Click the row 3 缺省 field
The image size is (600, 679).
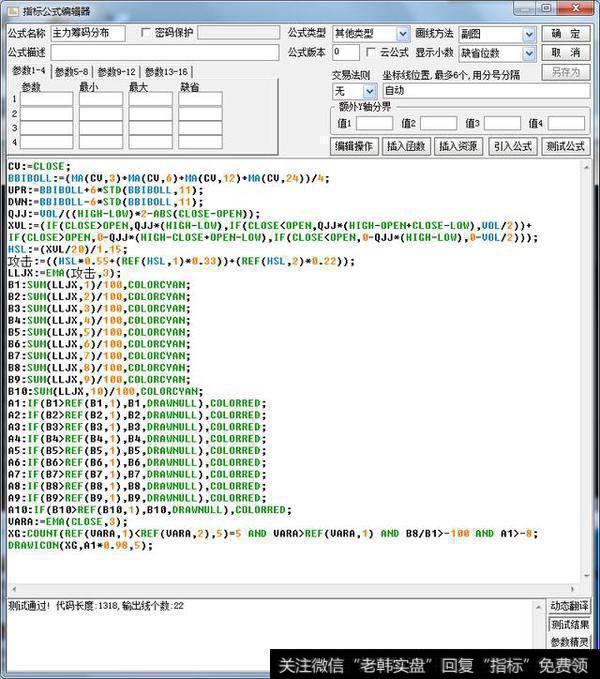[200, 128]
